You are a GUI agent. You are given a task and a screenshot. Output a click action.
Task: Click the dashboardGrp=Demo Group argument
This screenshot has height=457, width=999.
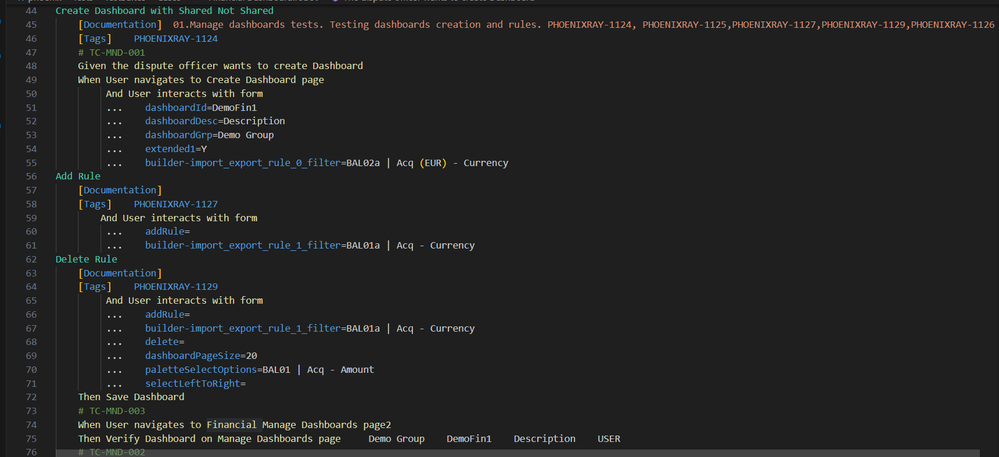point(209,135)
